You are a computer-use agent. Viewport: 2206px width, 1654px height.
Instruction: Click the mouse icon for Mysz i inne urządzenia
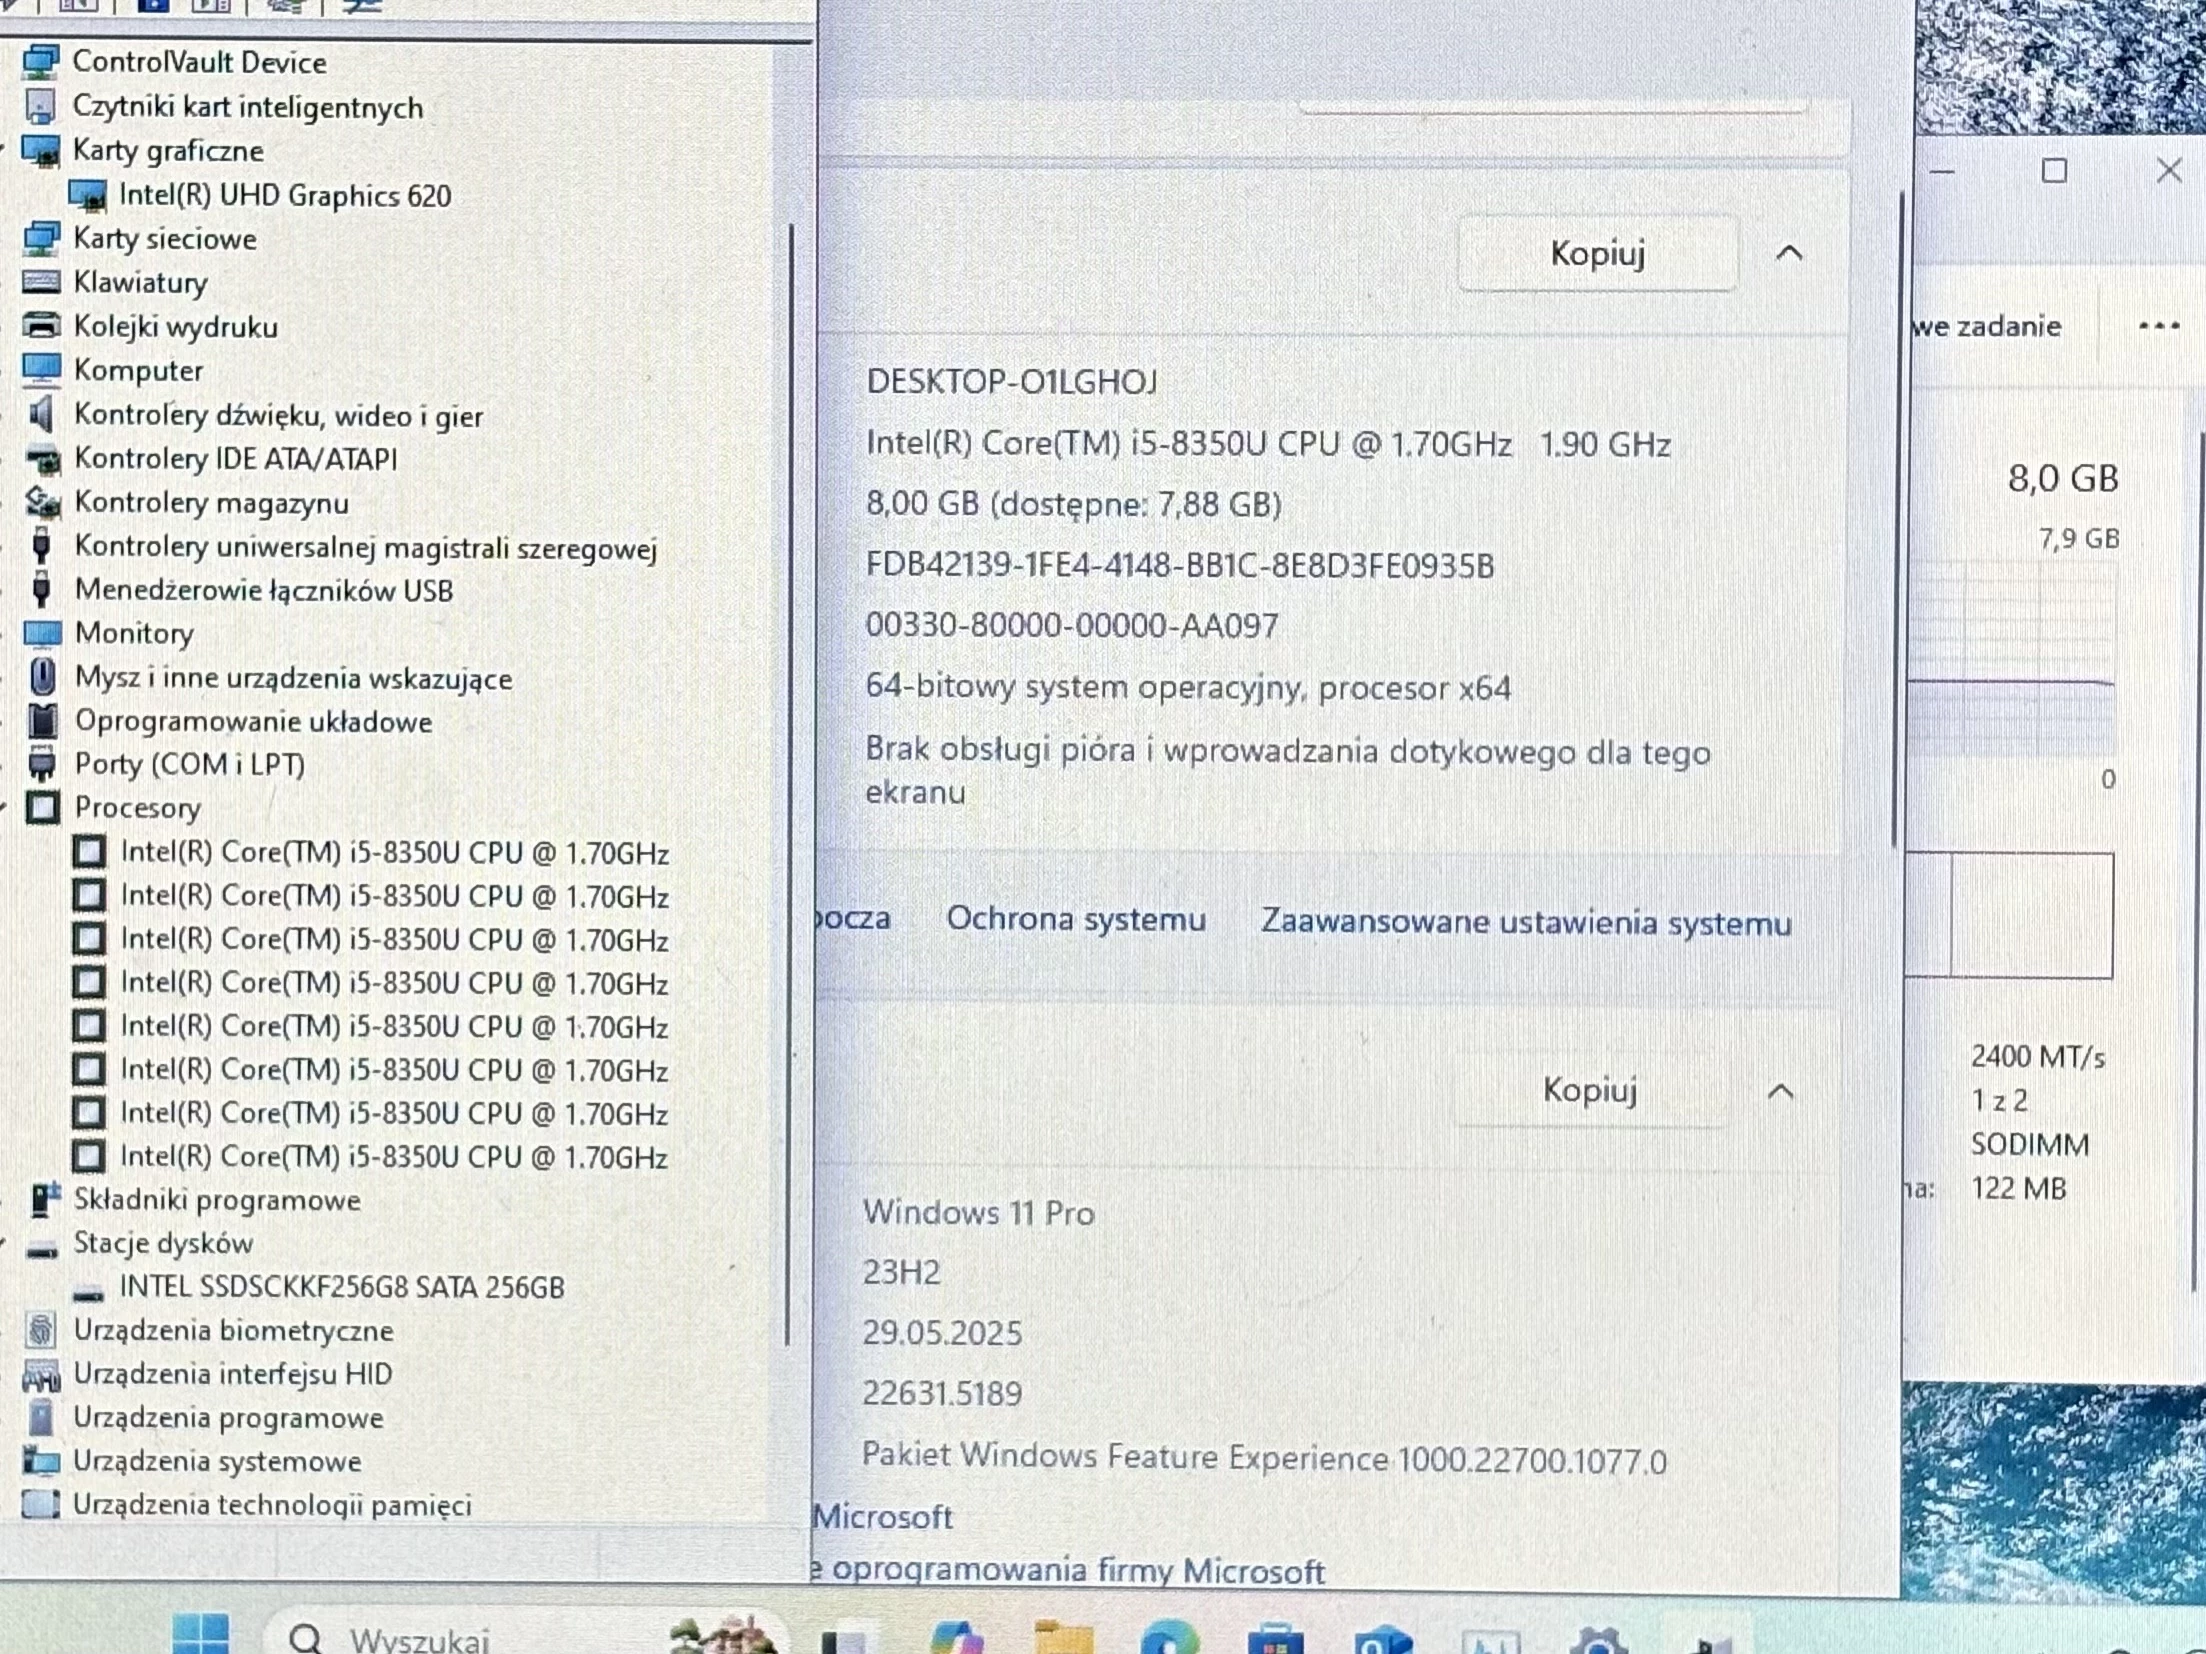pyautogui.click(x=42, y=677)
